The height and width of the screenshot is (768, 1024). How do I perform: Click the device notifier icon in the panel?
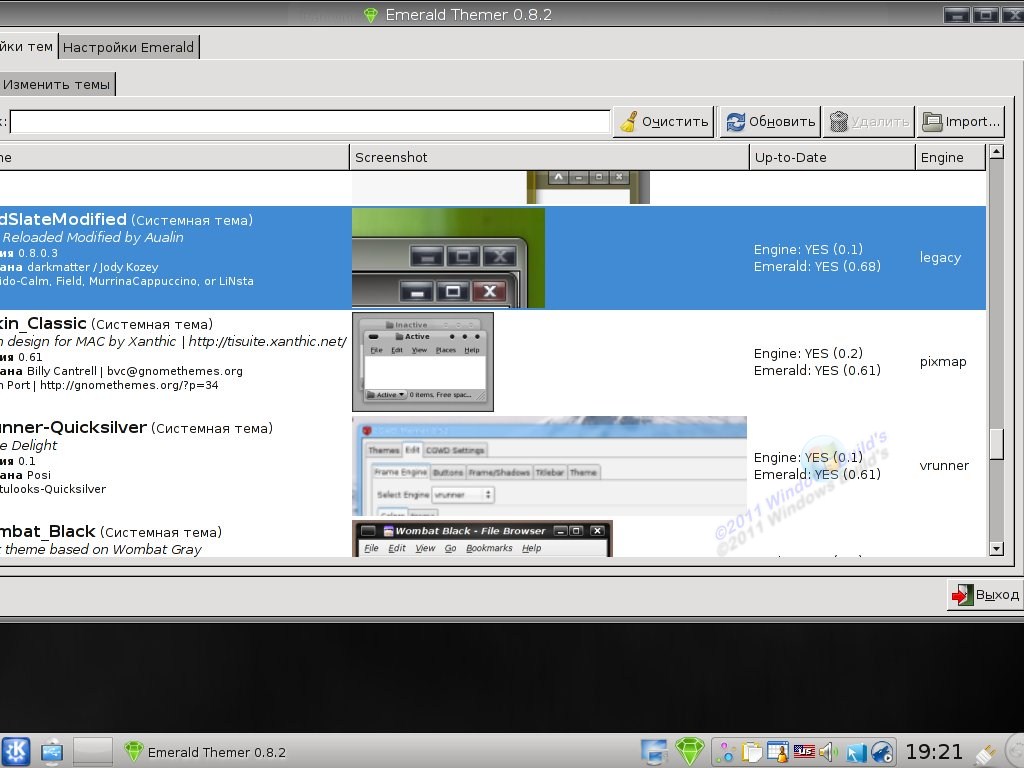[52, 752]
